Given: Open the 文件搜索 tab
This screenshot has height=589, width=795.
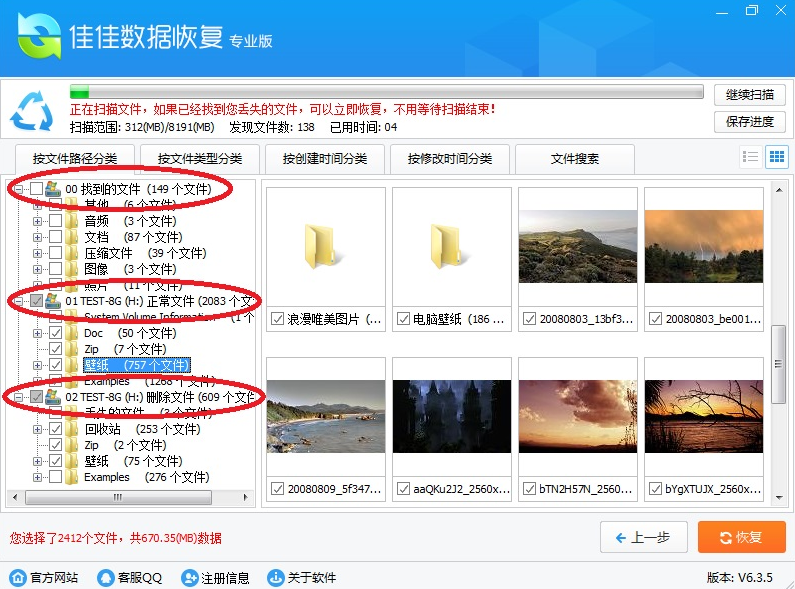Looking at the screenshot, I should pyautogui.click(x=575, y=159).
